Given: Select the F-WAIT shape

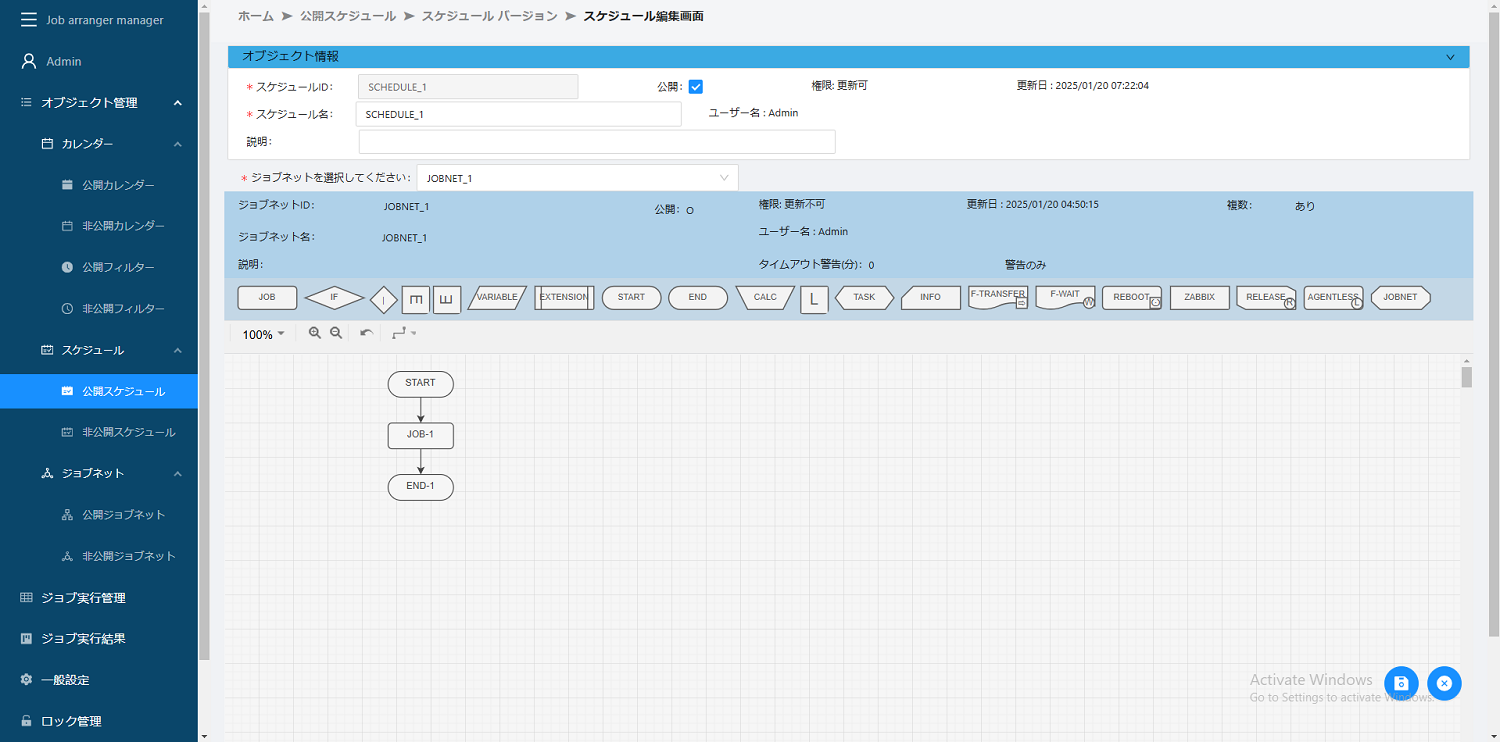Looking at the screenshot, I should pyautogui.click(x=1065, y=297).
